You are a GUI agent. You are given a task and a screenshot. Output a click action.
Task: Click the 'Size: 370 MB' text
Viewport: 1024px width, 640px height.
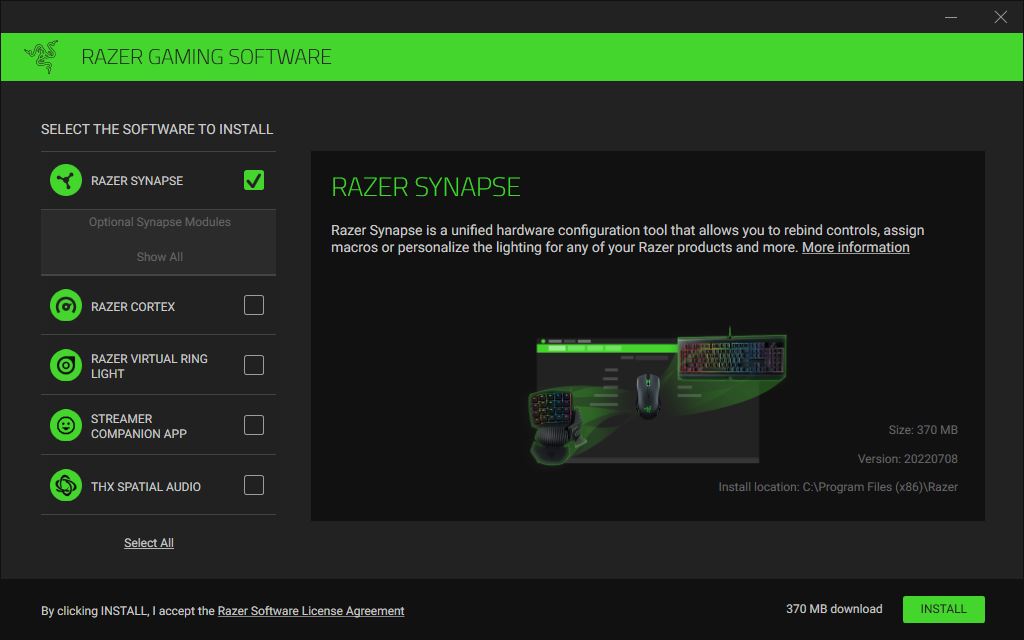[923, 430]
